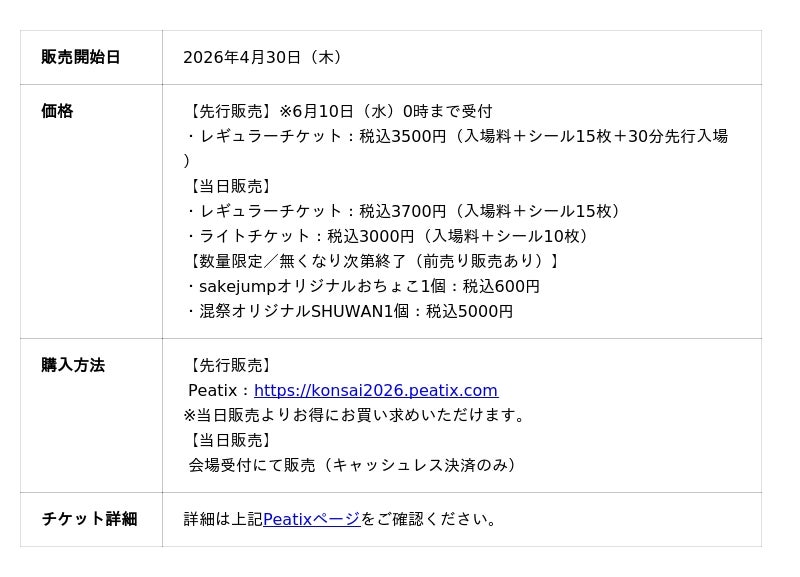Click the 数量限定 heading line
Viewport: 800px width, 577px height.
(373, 261)
